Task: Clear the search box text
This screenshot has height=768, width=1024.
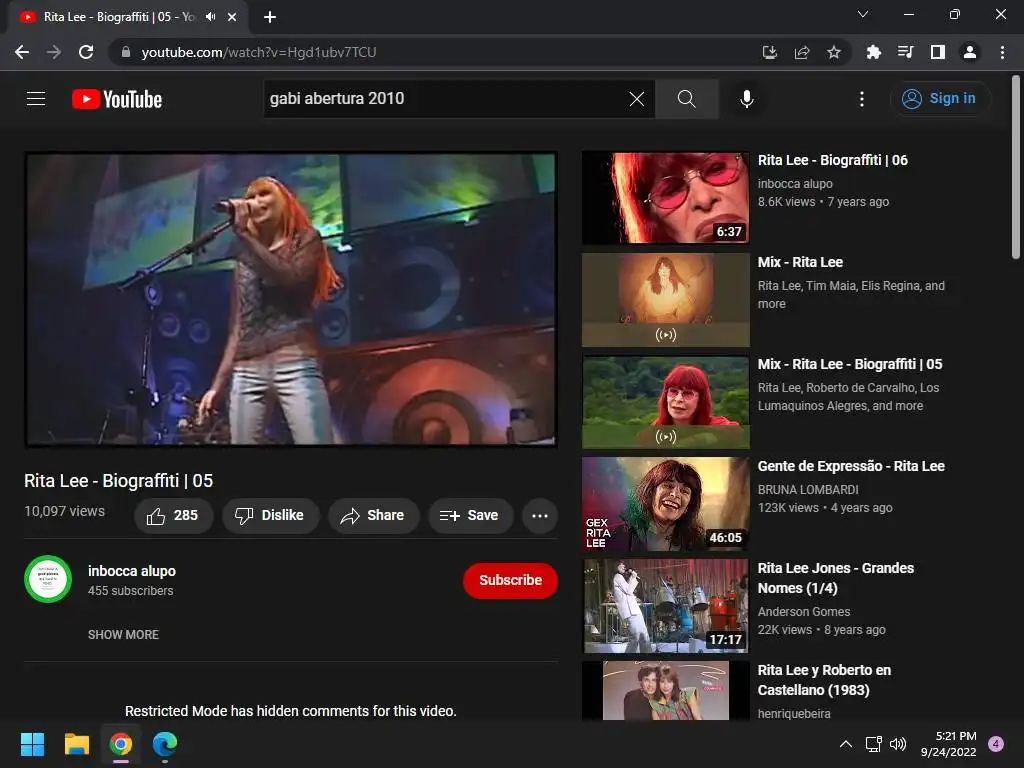Action: point(637,99)
